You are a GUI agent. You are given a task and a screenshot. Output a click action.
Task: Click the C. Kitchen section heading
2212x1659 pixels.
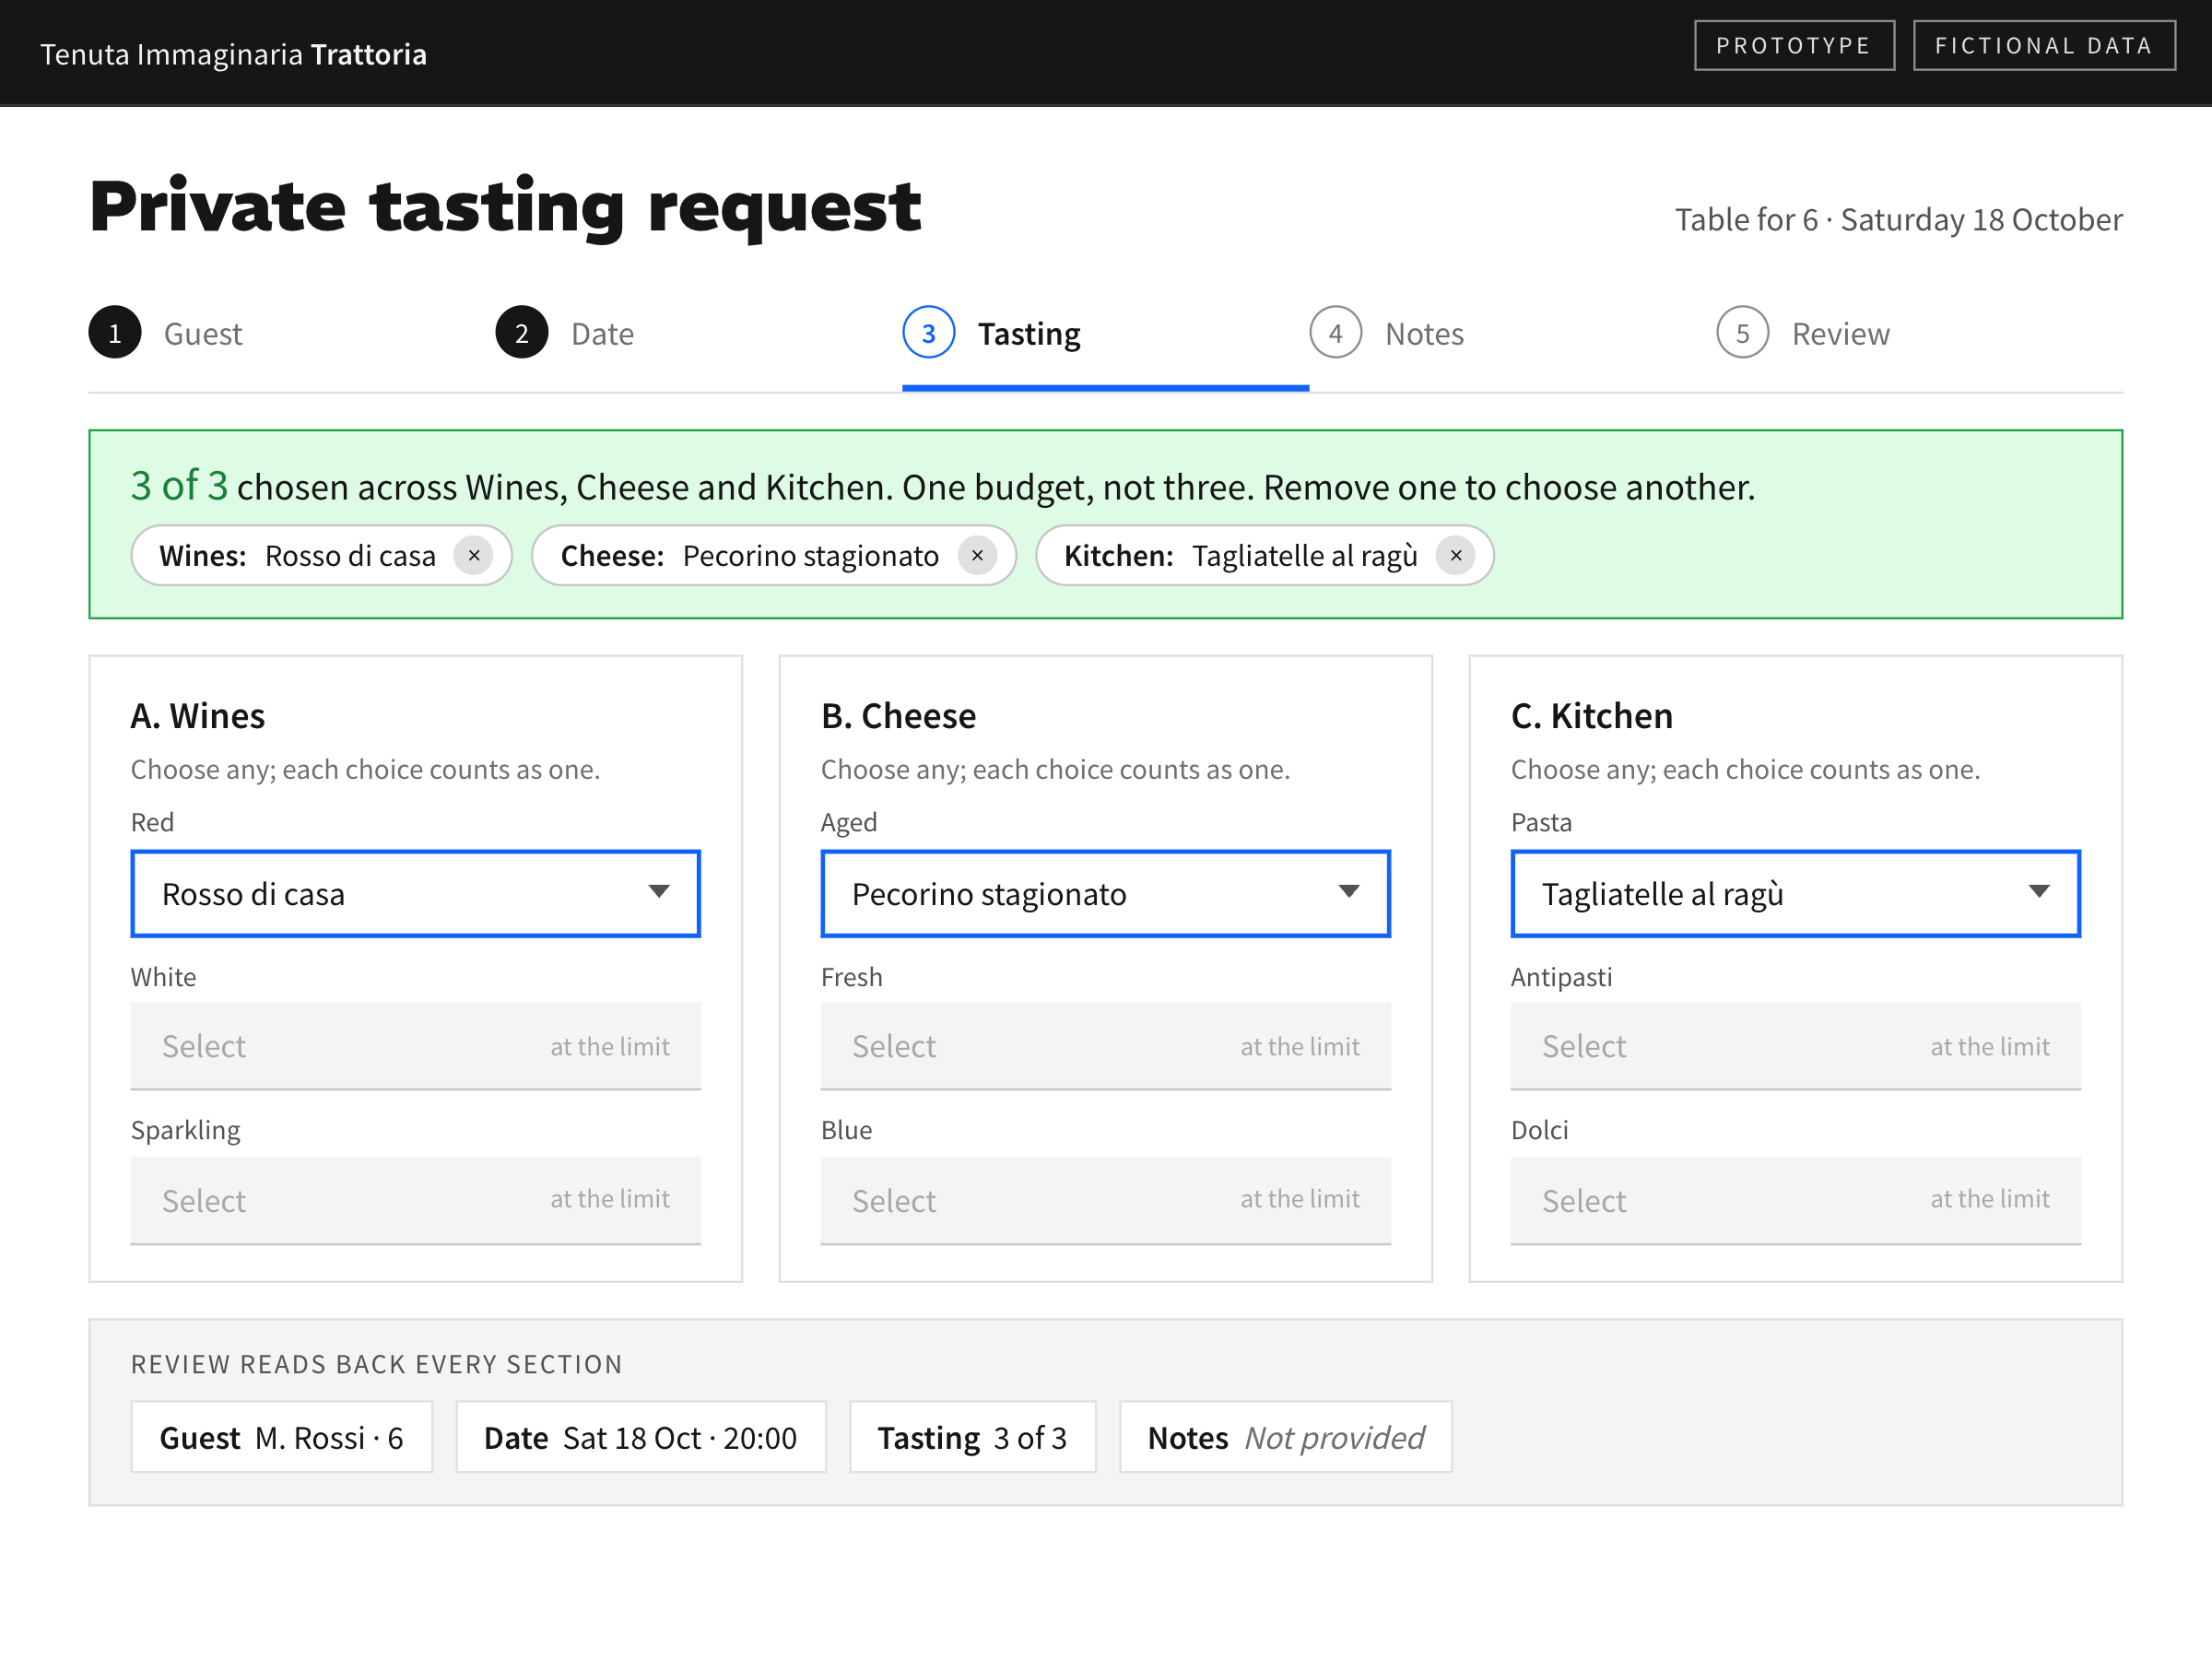coord(1592,716)
